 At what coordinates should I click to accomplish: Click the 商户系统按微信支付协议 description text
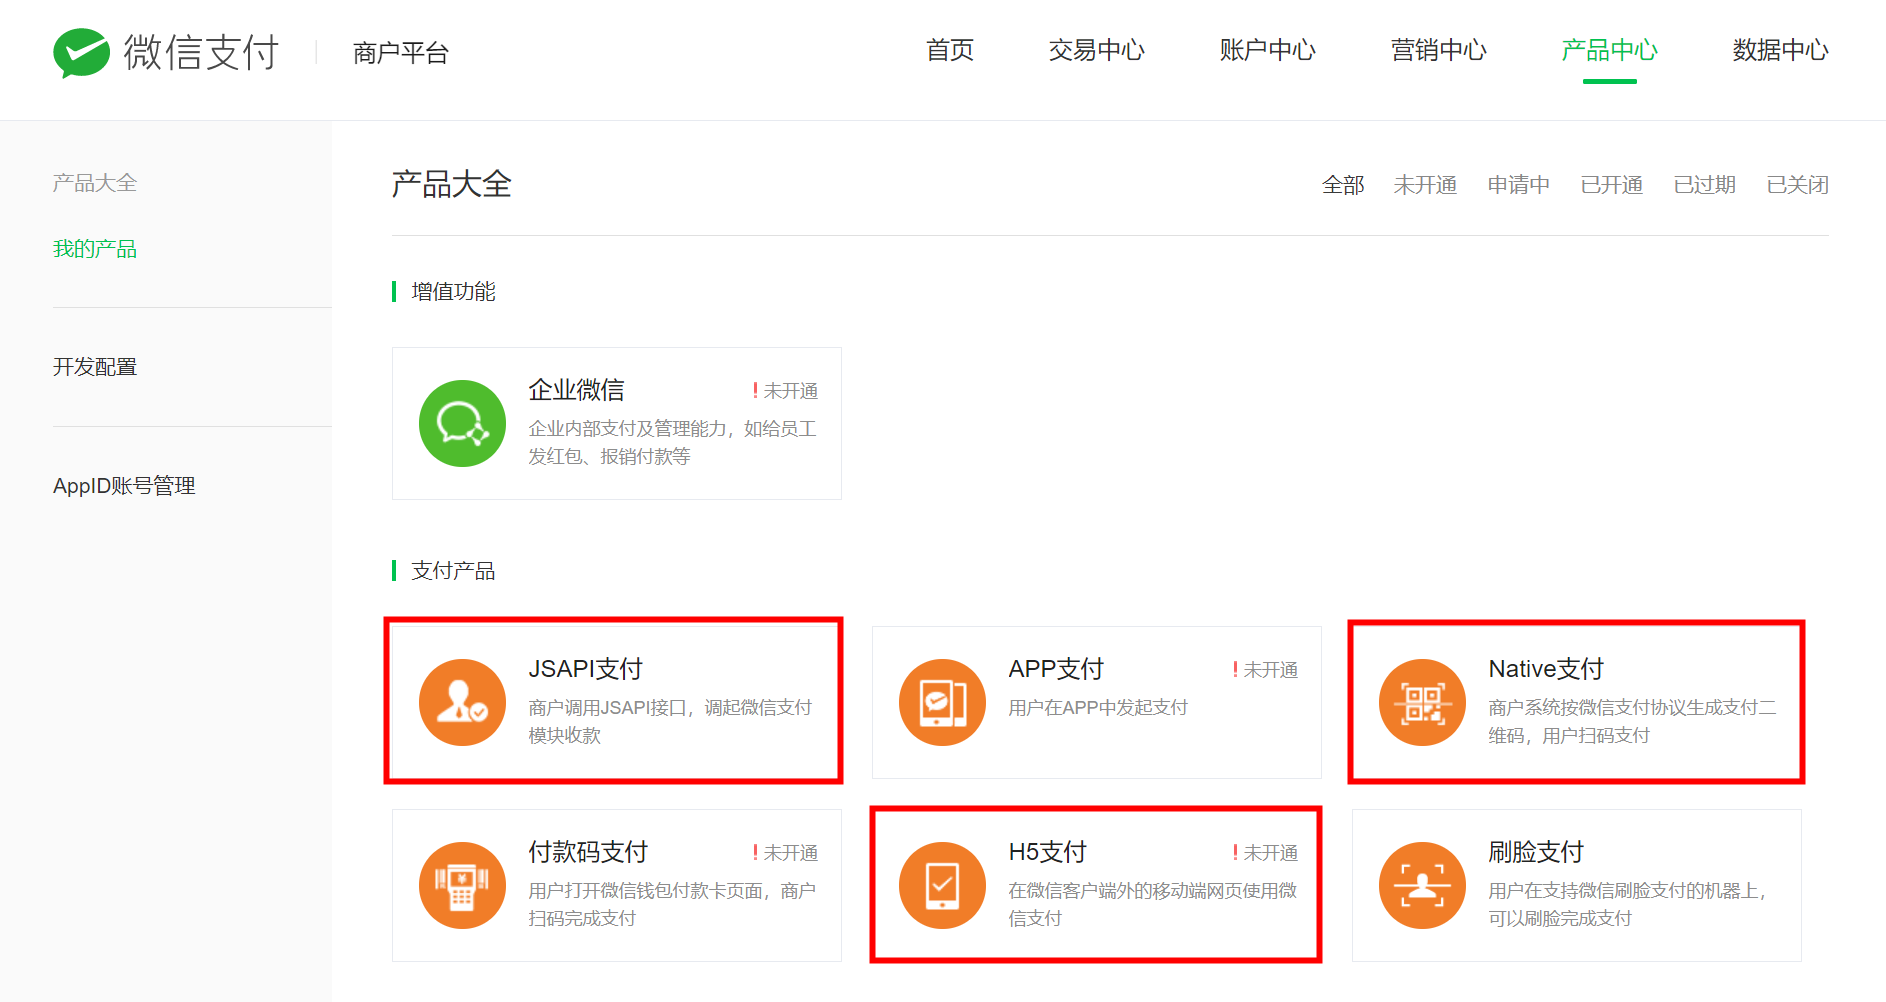pyautogui.click(x=1632, y=721)
